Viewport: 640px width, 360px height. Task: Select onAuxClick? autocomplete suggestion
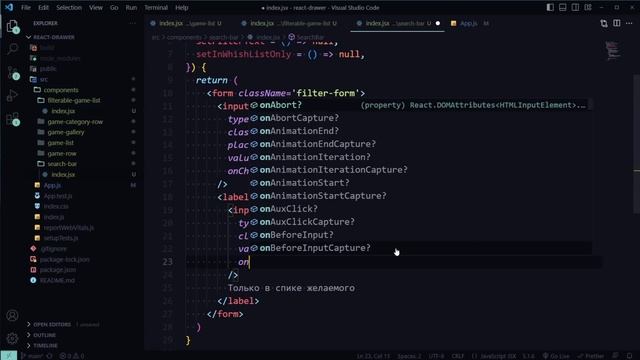420,209
